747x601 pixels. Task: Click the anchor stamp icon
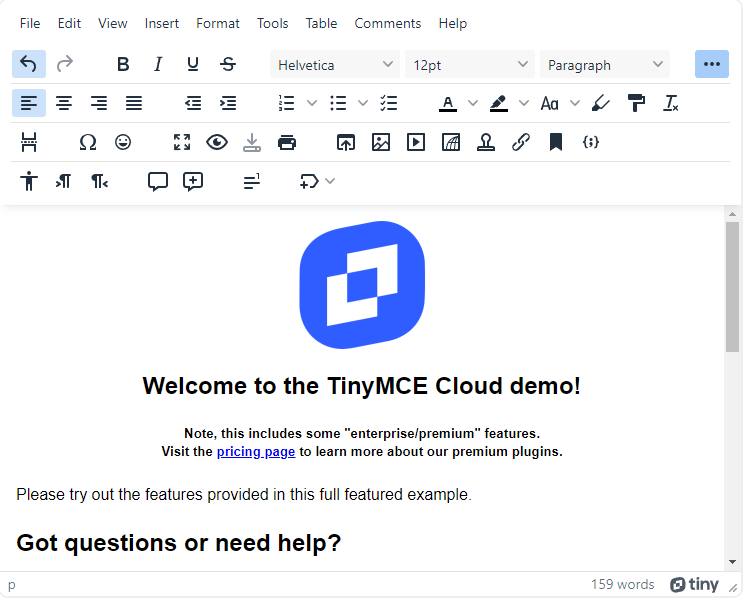(x=486, y=142)
